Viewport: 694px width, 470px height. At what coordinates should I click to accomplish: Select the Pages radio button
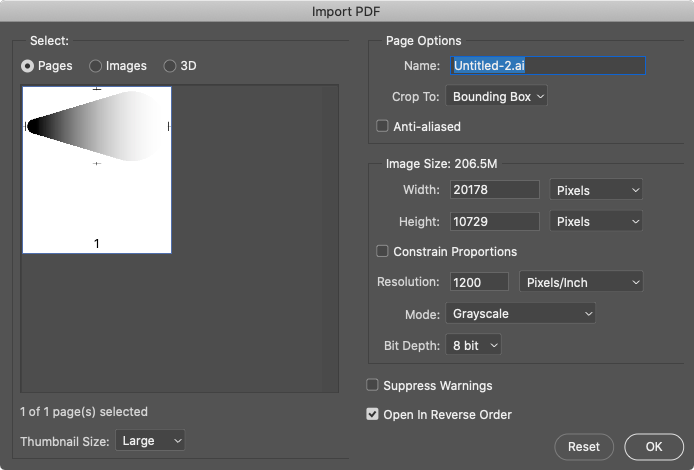coord(28,66)
